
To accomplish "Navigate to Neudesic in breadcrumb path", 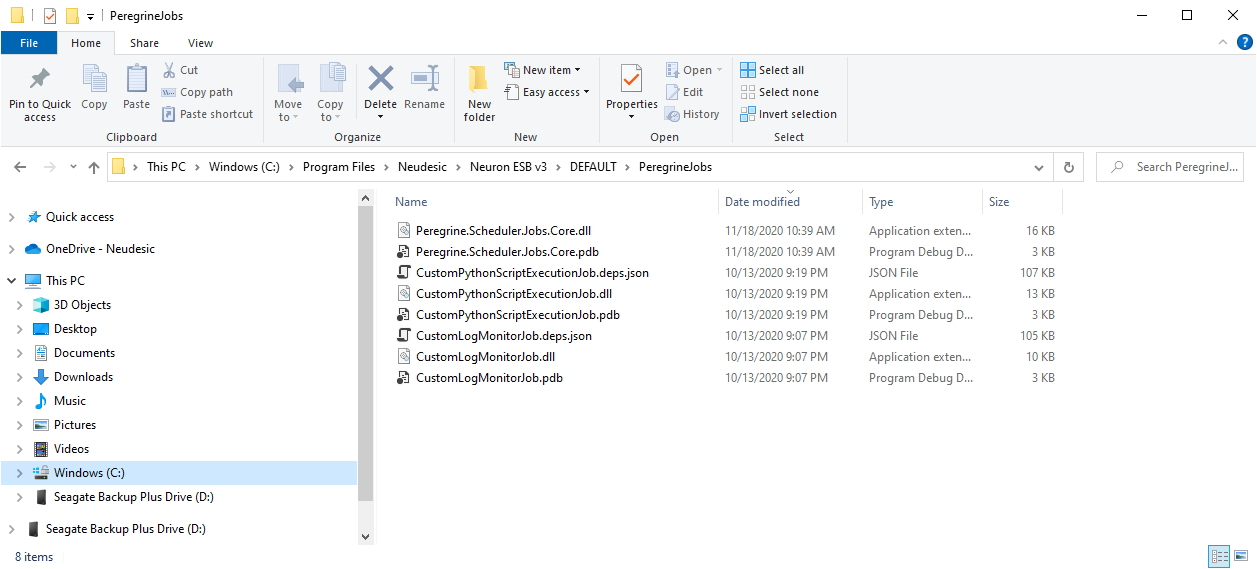I will [423, 167].
